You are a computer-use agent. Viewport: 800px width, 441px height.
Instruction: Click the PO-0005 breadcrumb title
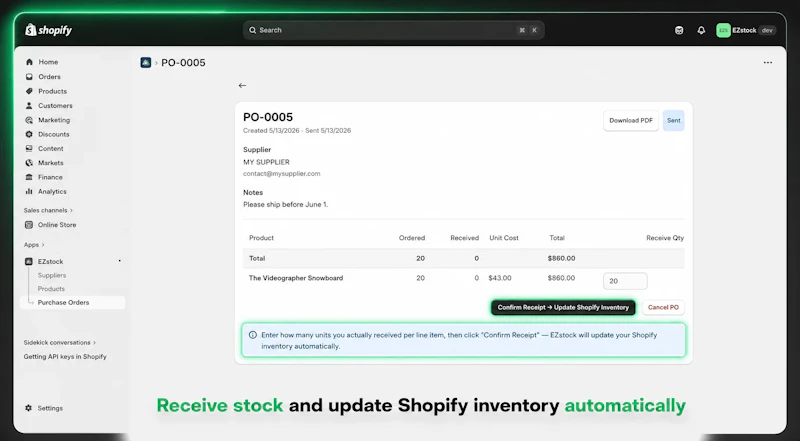(x=183, y=62)
